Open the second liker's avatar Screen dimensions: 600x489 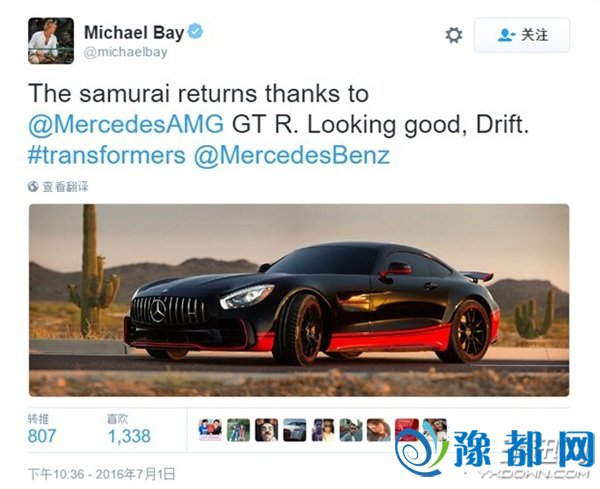click(238, 430)
